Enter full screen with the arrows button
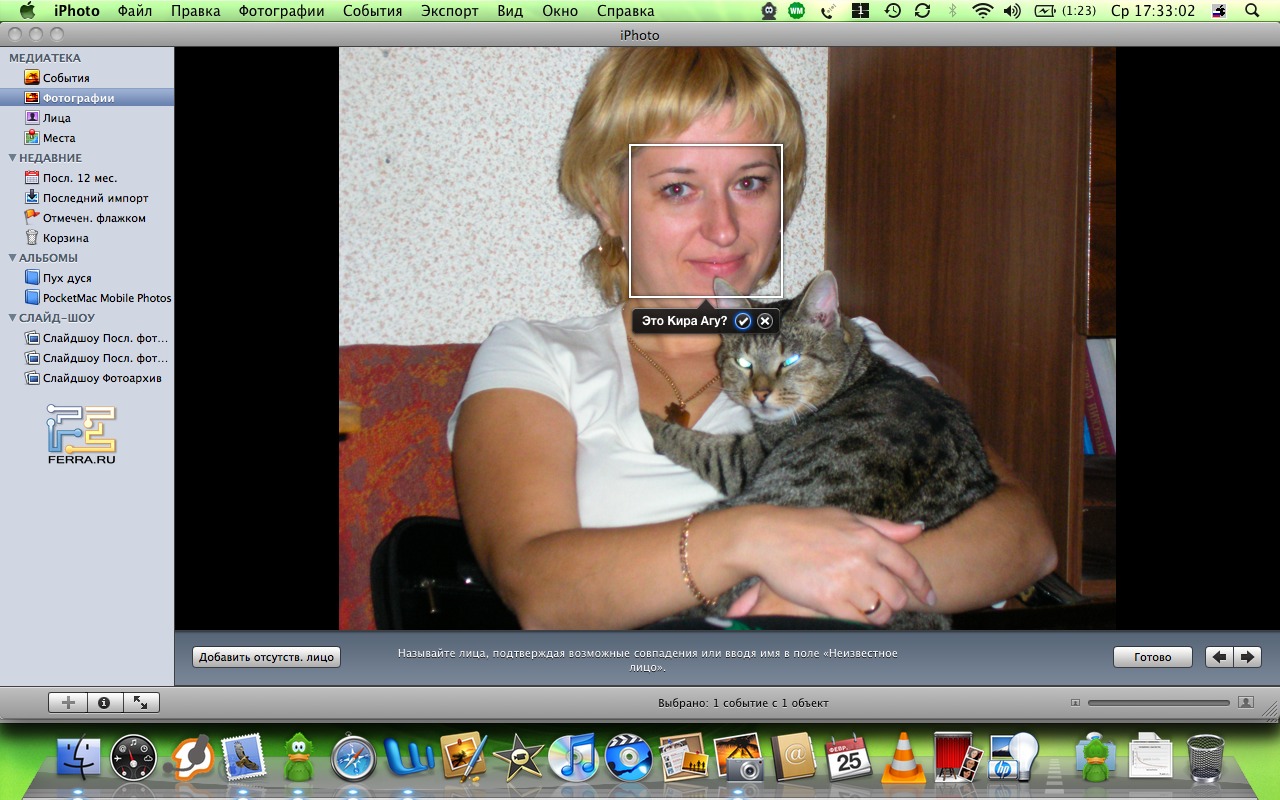Screen dimensions: 1280x800 point(141,703)
